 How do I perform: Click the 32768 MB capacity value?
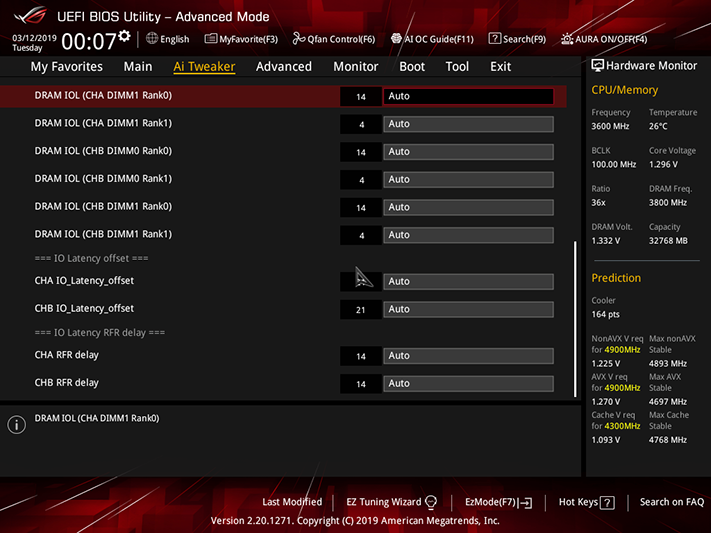pos(668,241)
